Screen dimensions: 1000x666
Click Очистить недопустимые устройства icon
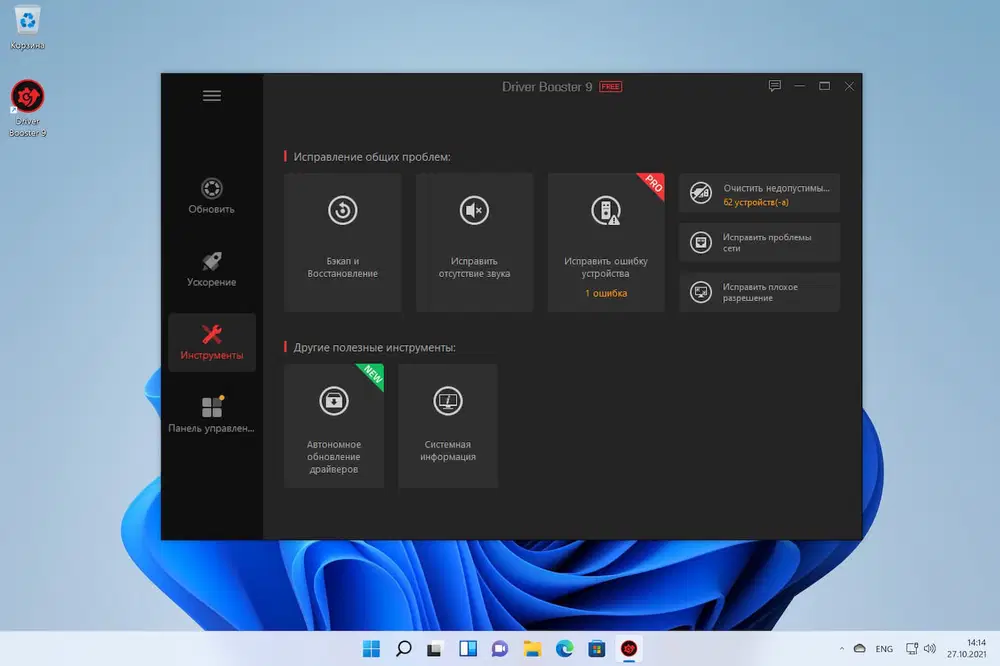(x=700, y=193)
